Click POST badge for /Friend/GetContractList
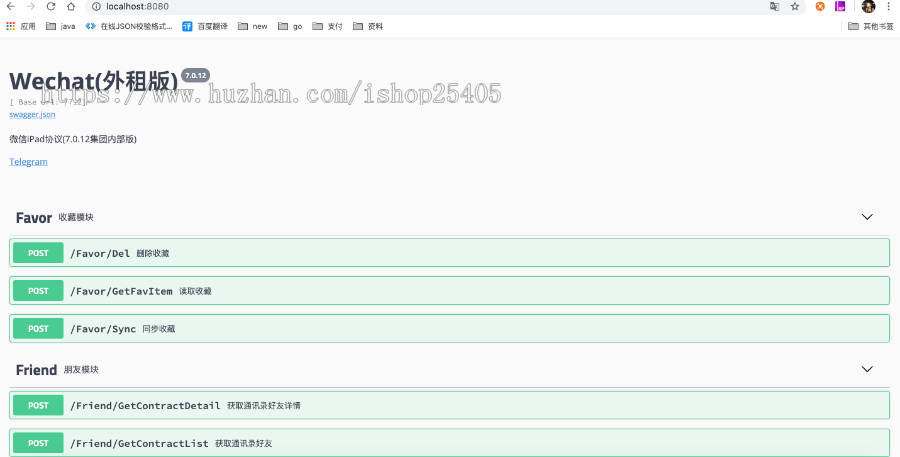900x457 pixels. (x=38, y=443)
